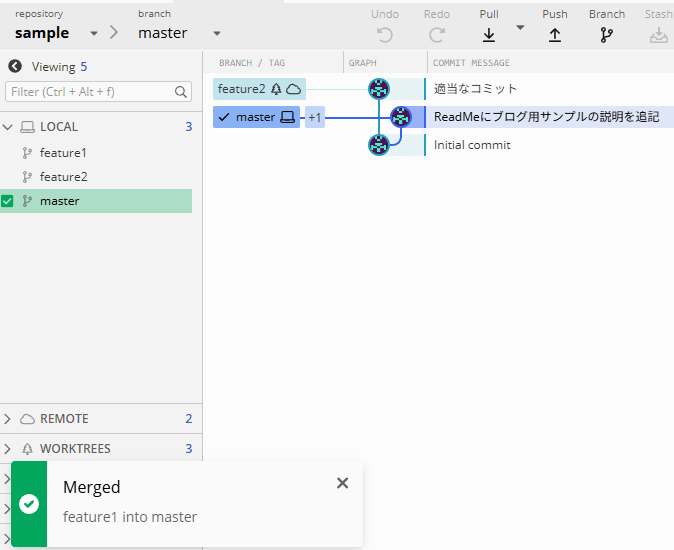Create a branch with Branch icon
Viewport: 674px width, 550px height.
pyautogui.click(x=607, y=35)
